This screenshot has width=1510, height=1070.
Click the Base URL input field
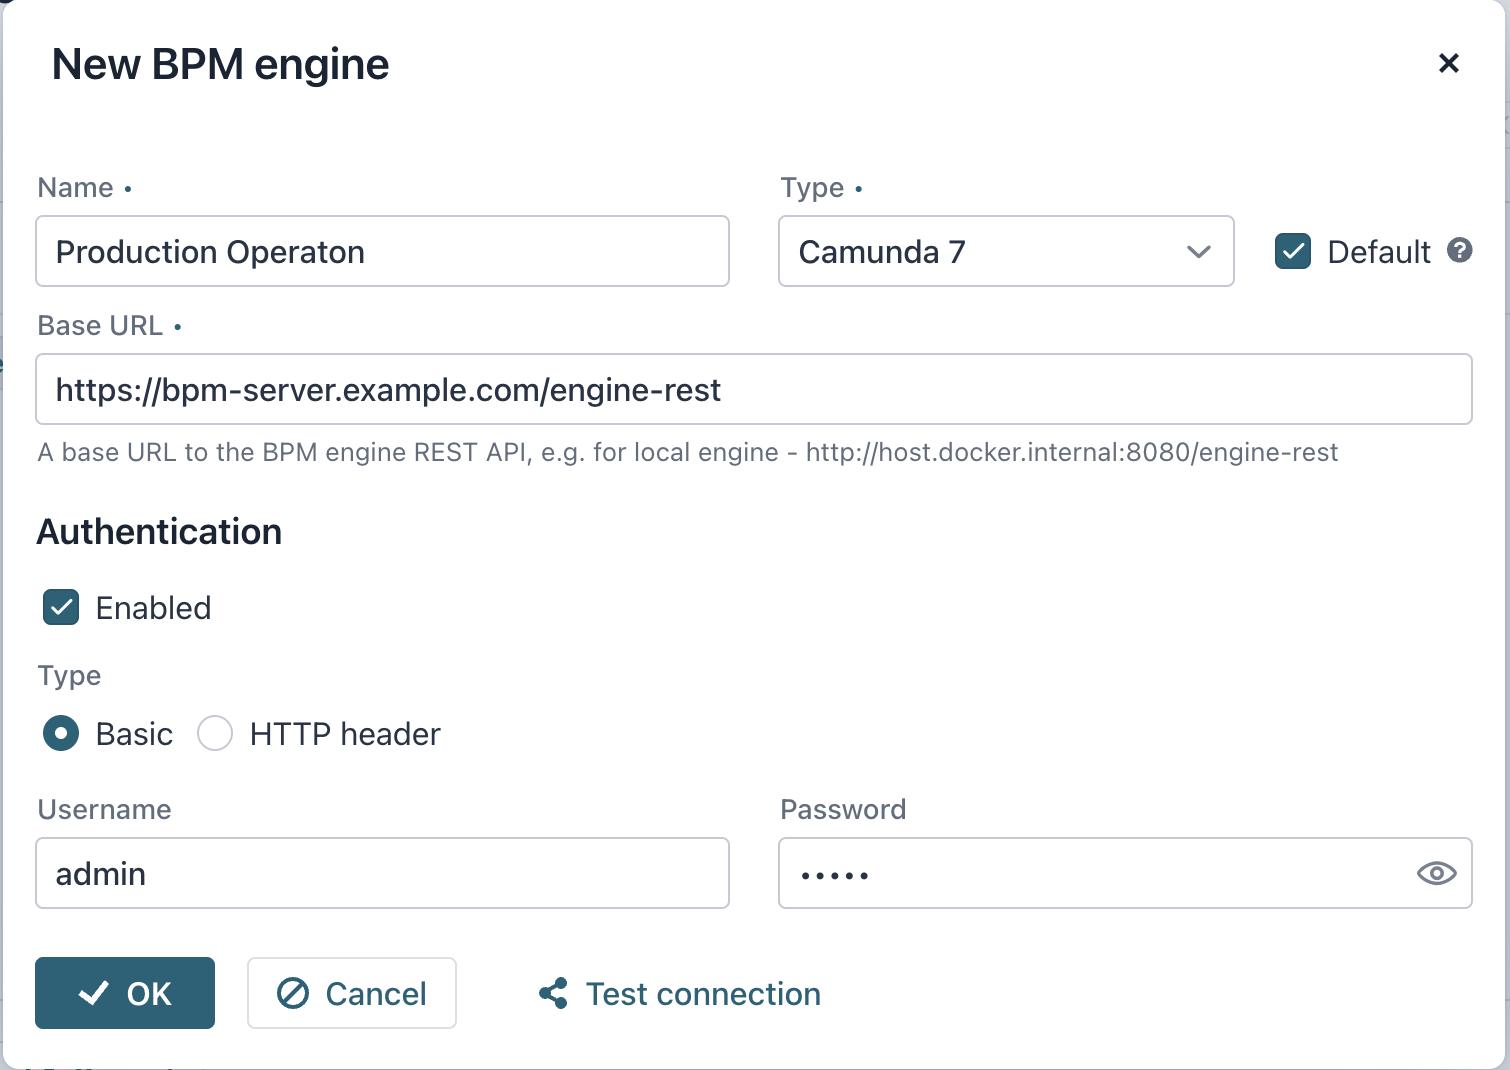pyautogui.click(x=754, y=389)
